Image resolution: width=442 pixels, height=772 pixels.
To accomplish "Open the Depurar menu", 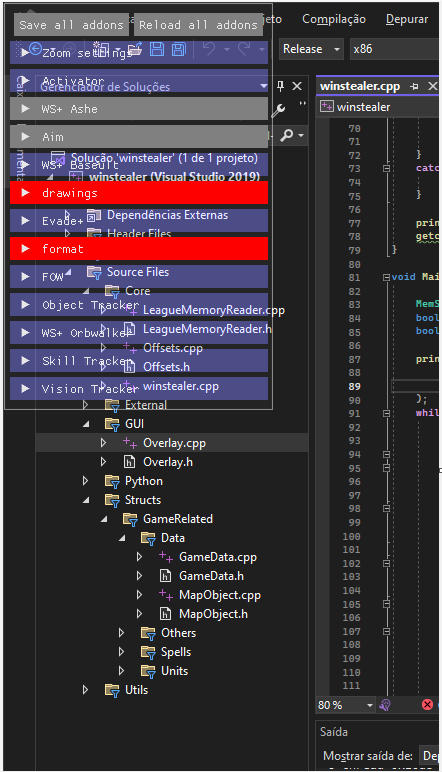I will click(x=407, y=19).
